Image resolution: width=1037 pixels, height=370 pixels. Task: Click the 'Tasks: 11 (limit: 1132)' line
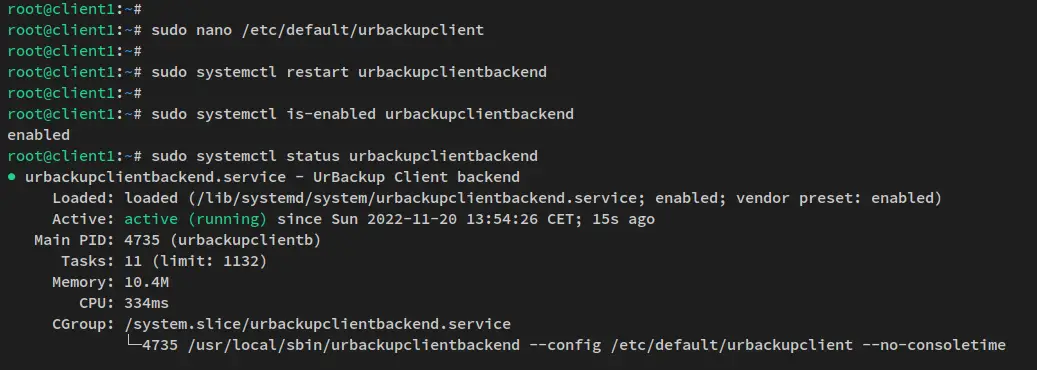pyautogui.click(x=164, y=261)
